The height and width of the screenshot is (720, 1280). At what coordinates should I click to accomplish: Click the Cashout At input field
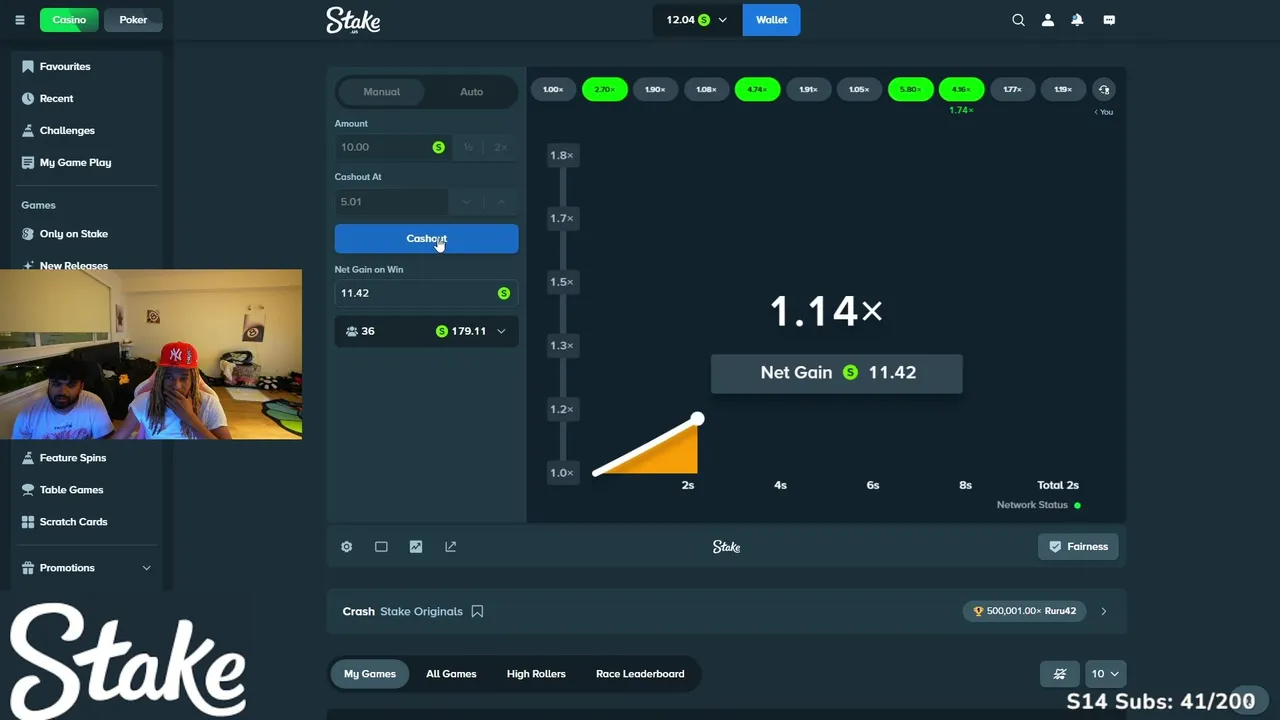[393, 202]
